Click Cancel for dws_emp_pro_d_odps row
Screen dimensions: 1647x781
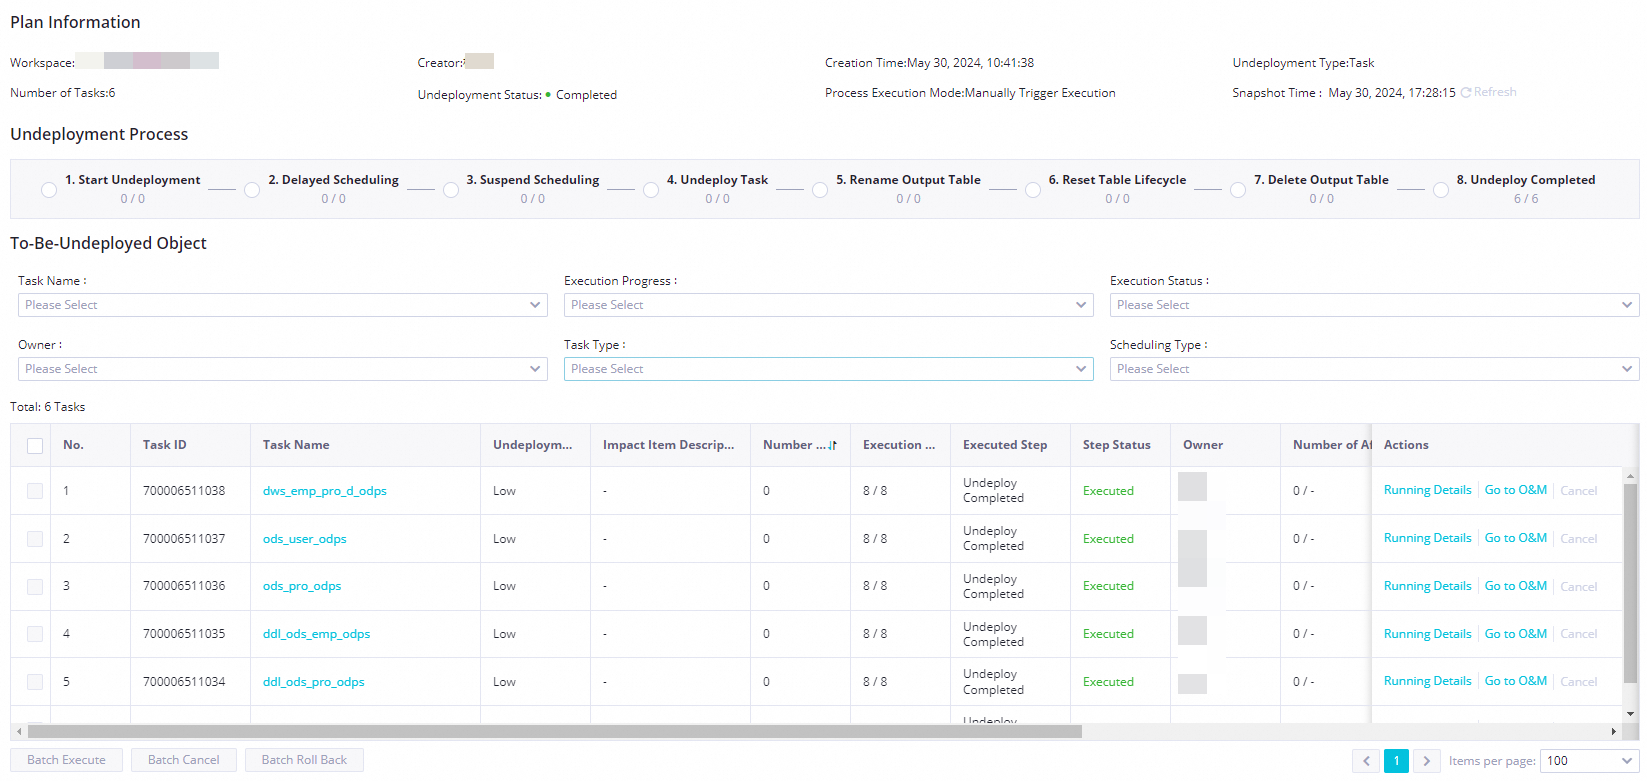pos(1579,491)
